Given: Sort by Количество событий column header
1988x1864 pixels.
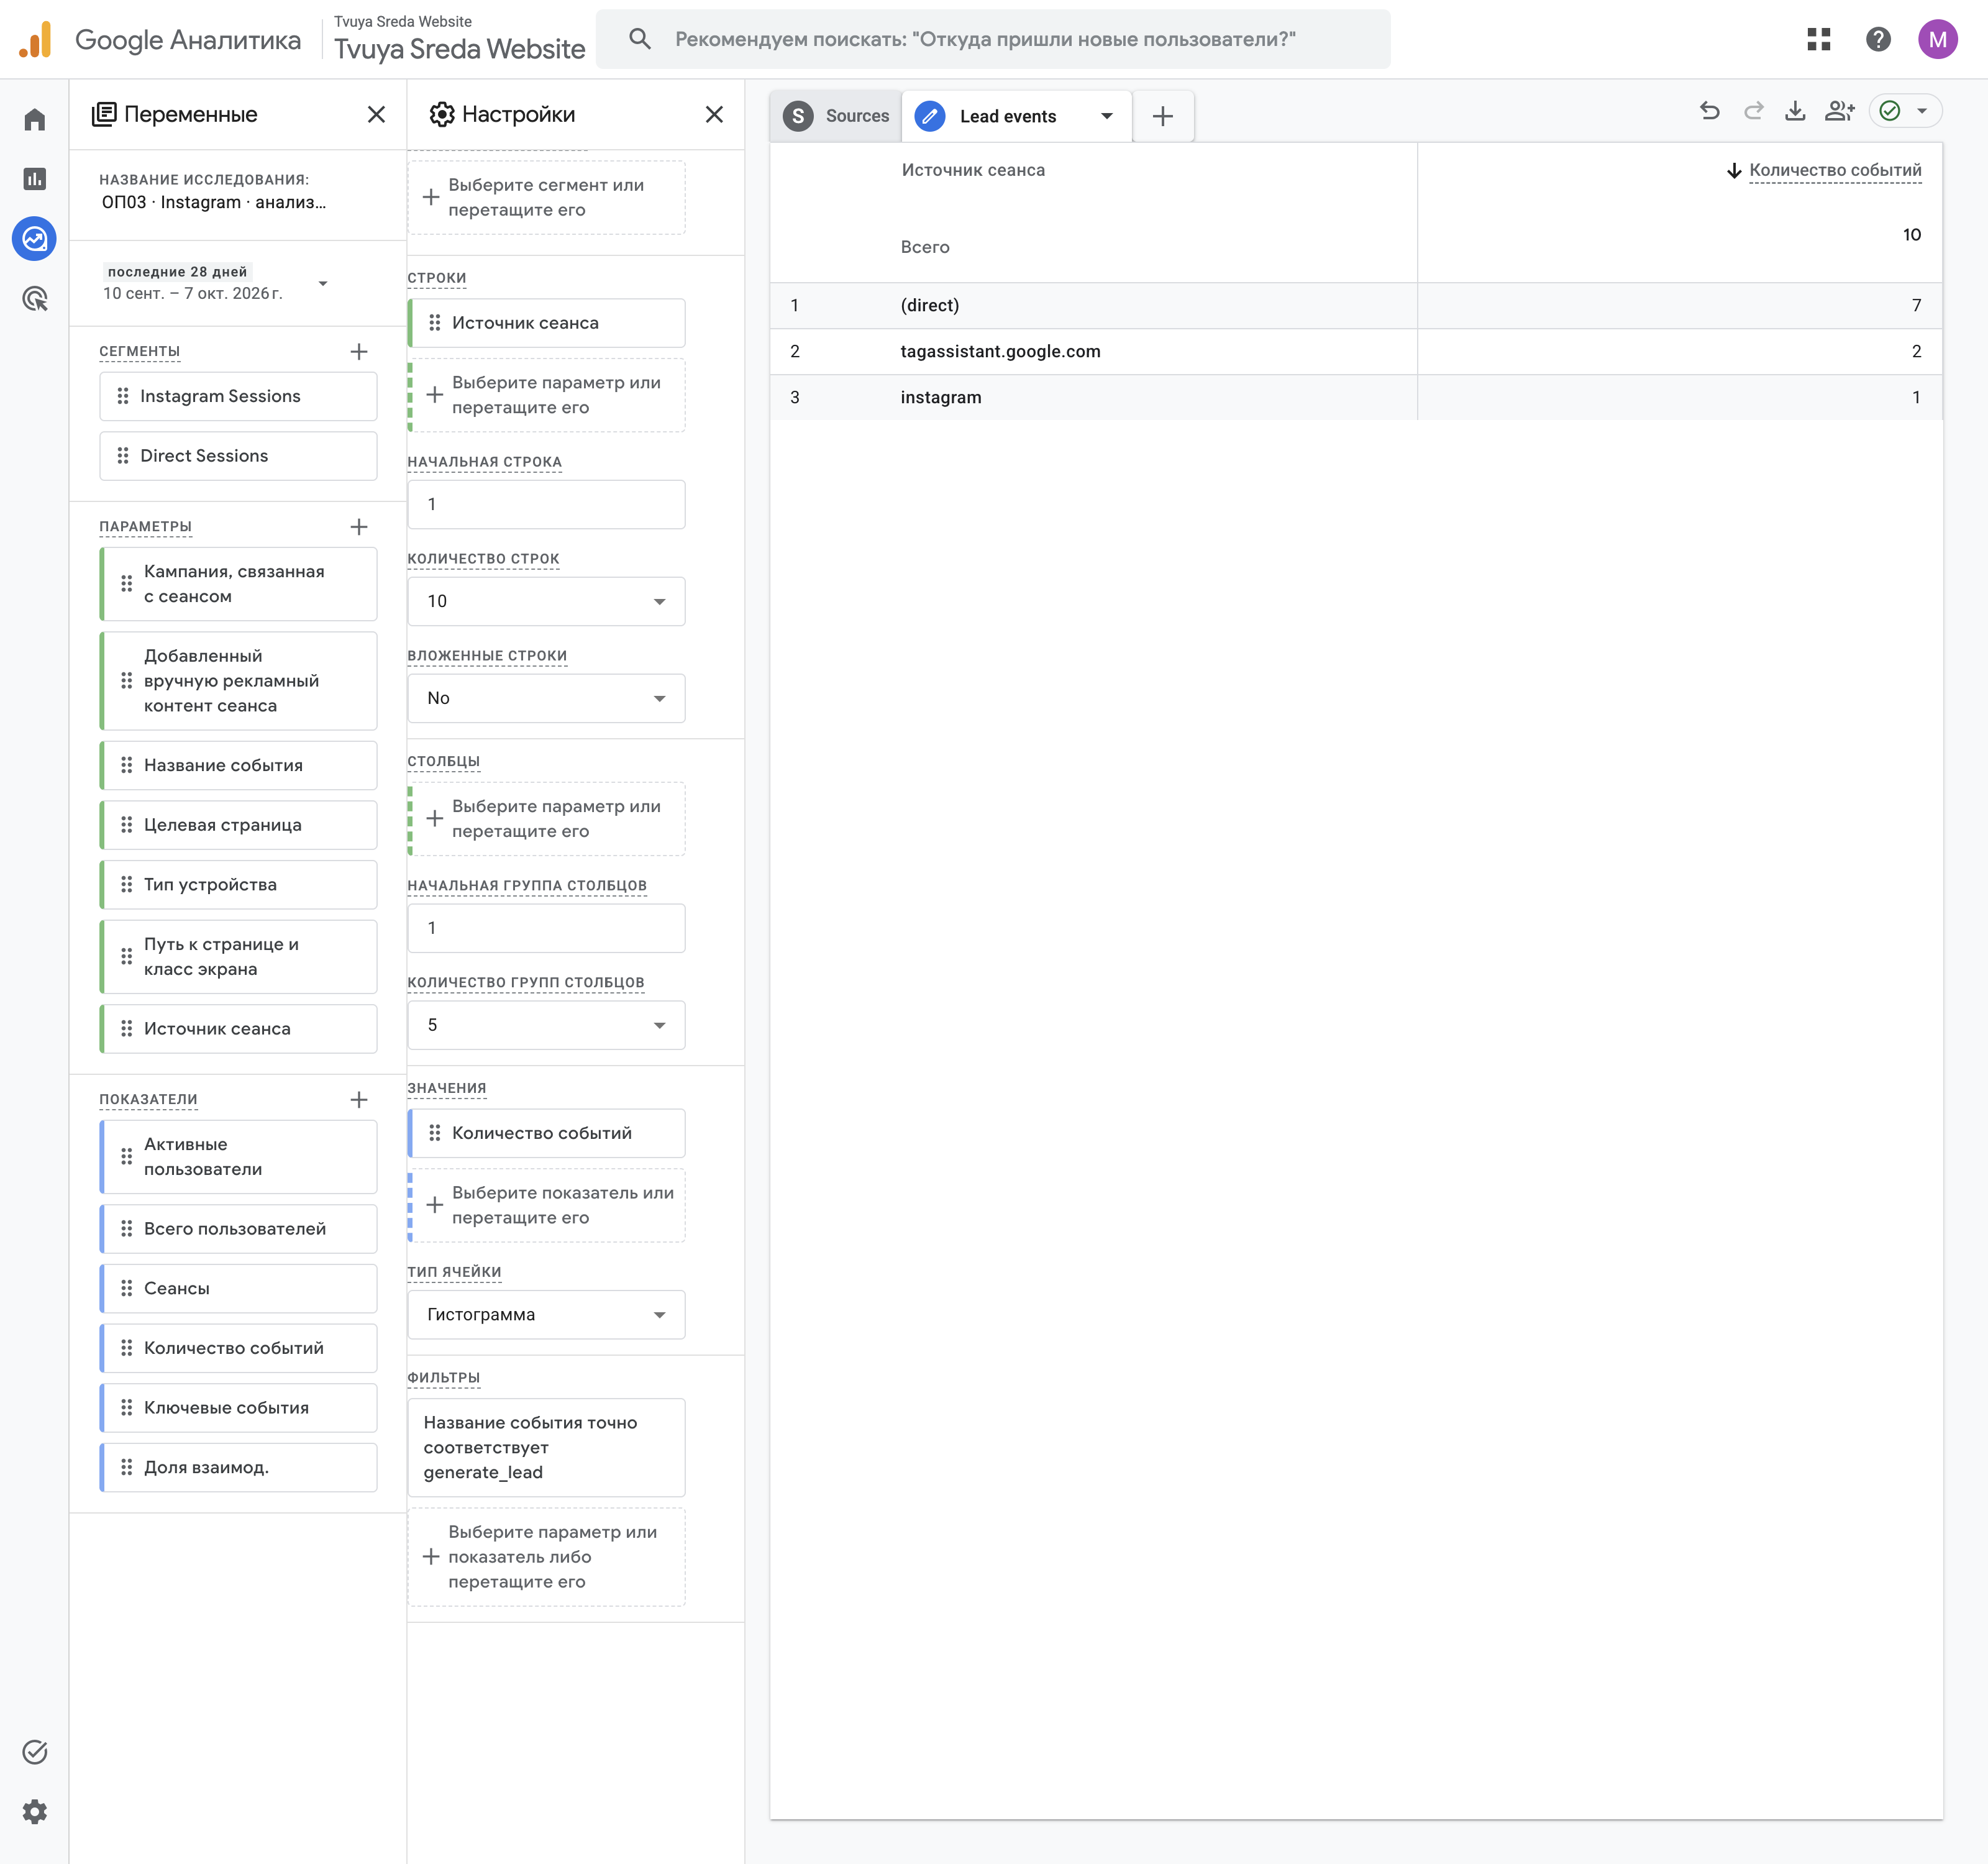Looking at the screenshot, I should point(1834,170).
